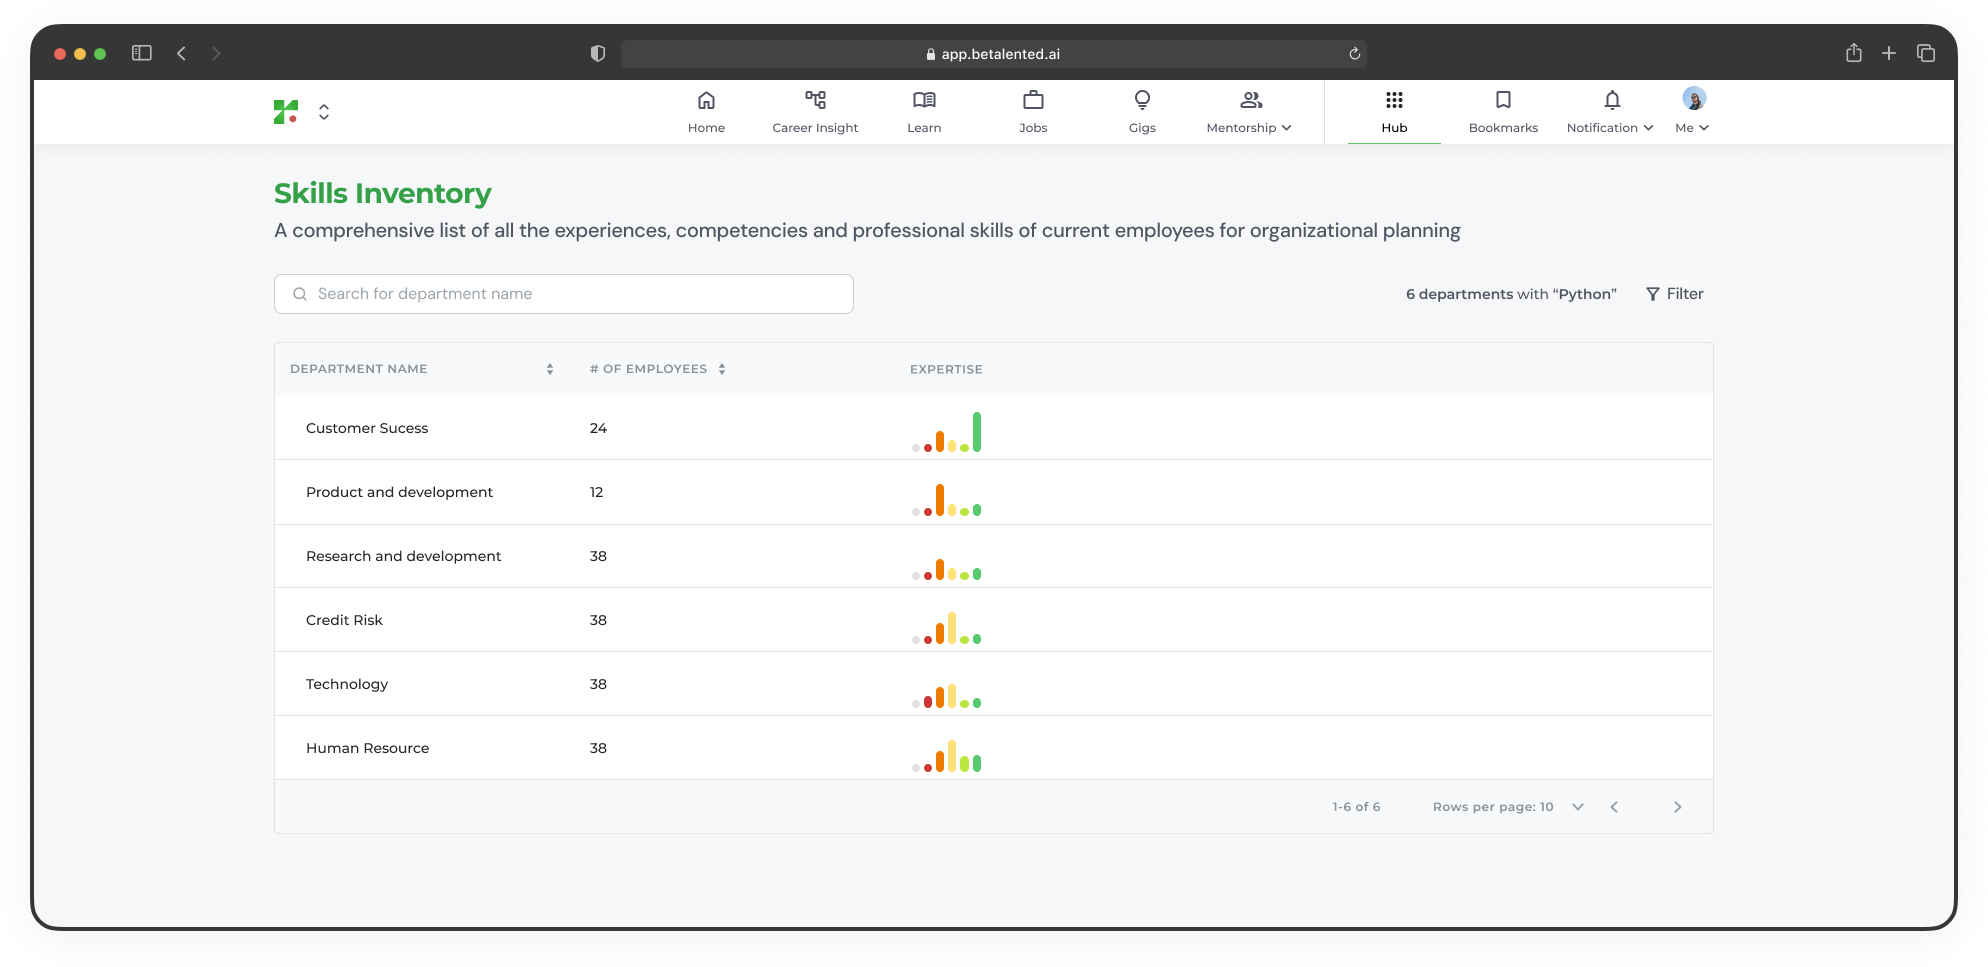
Task: Open the Me profile menu
Action: (x=1693, y=112)
